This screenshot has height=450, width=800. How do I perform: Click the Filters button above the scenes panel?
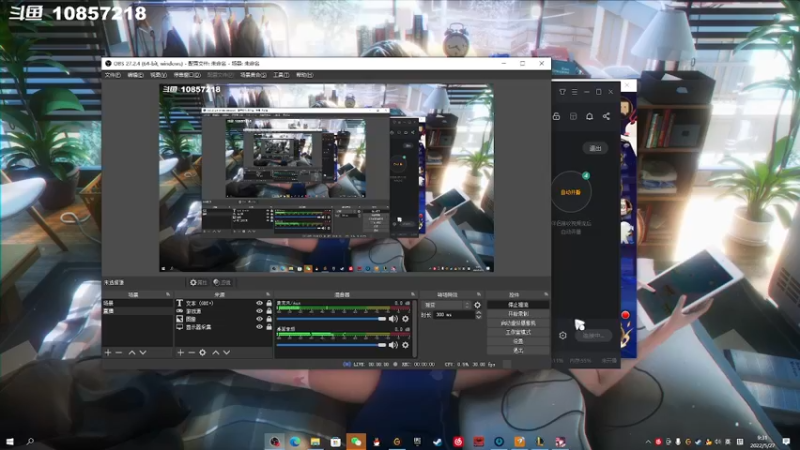(x=222, y=282)
